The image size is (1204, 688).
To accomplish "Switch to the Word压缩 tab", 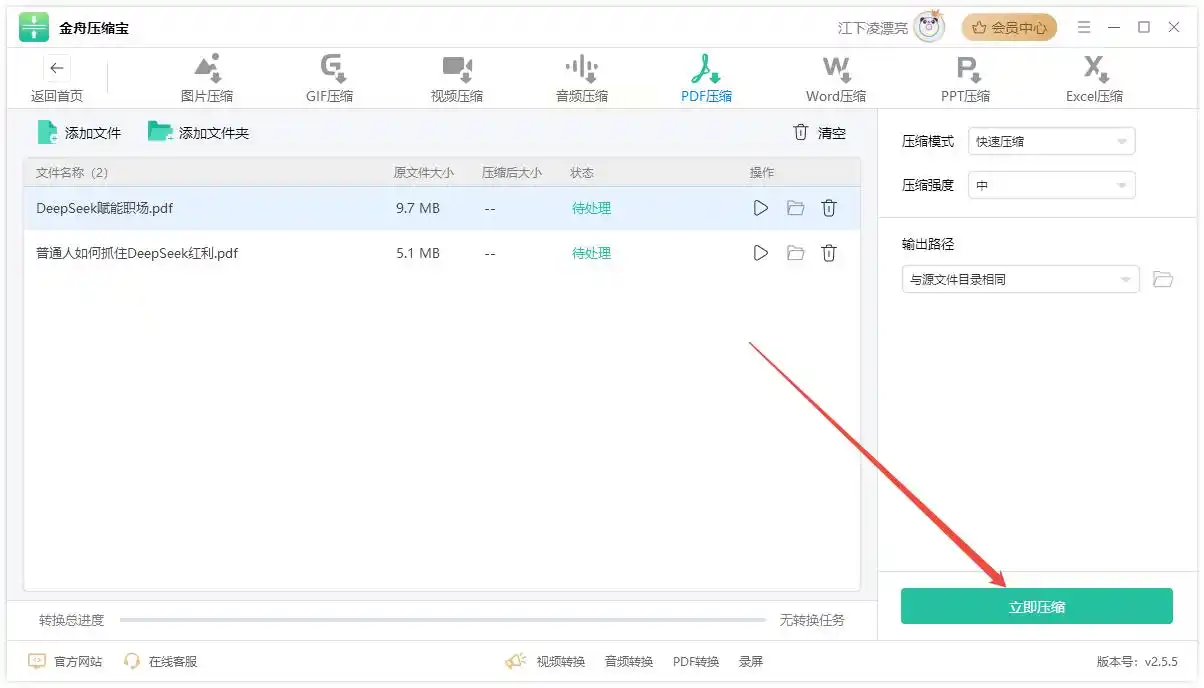I will (x=836, y=79).
